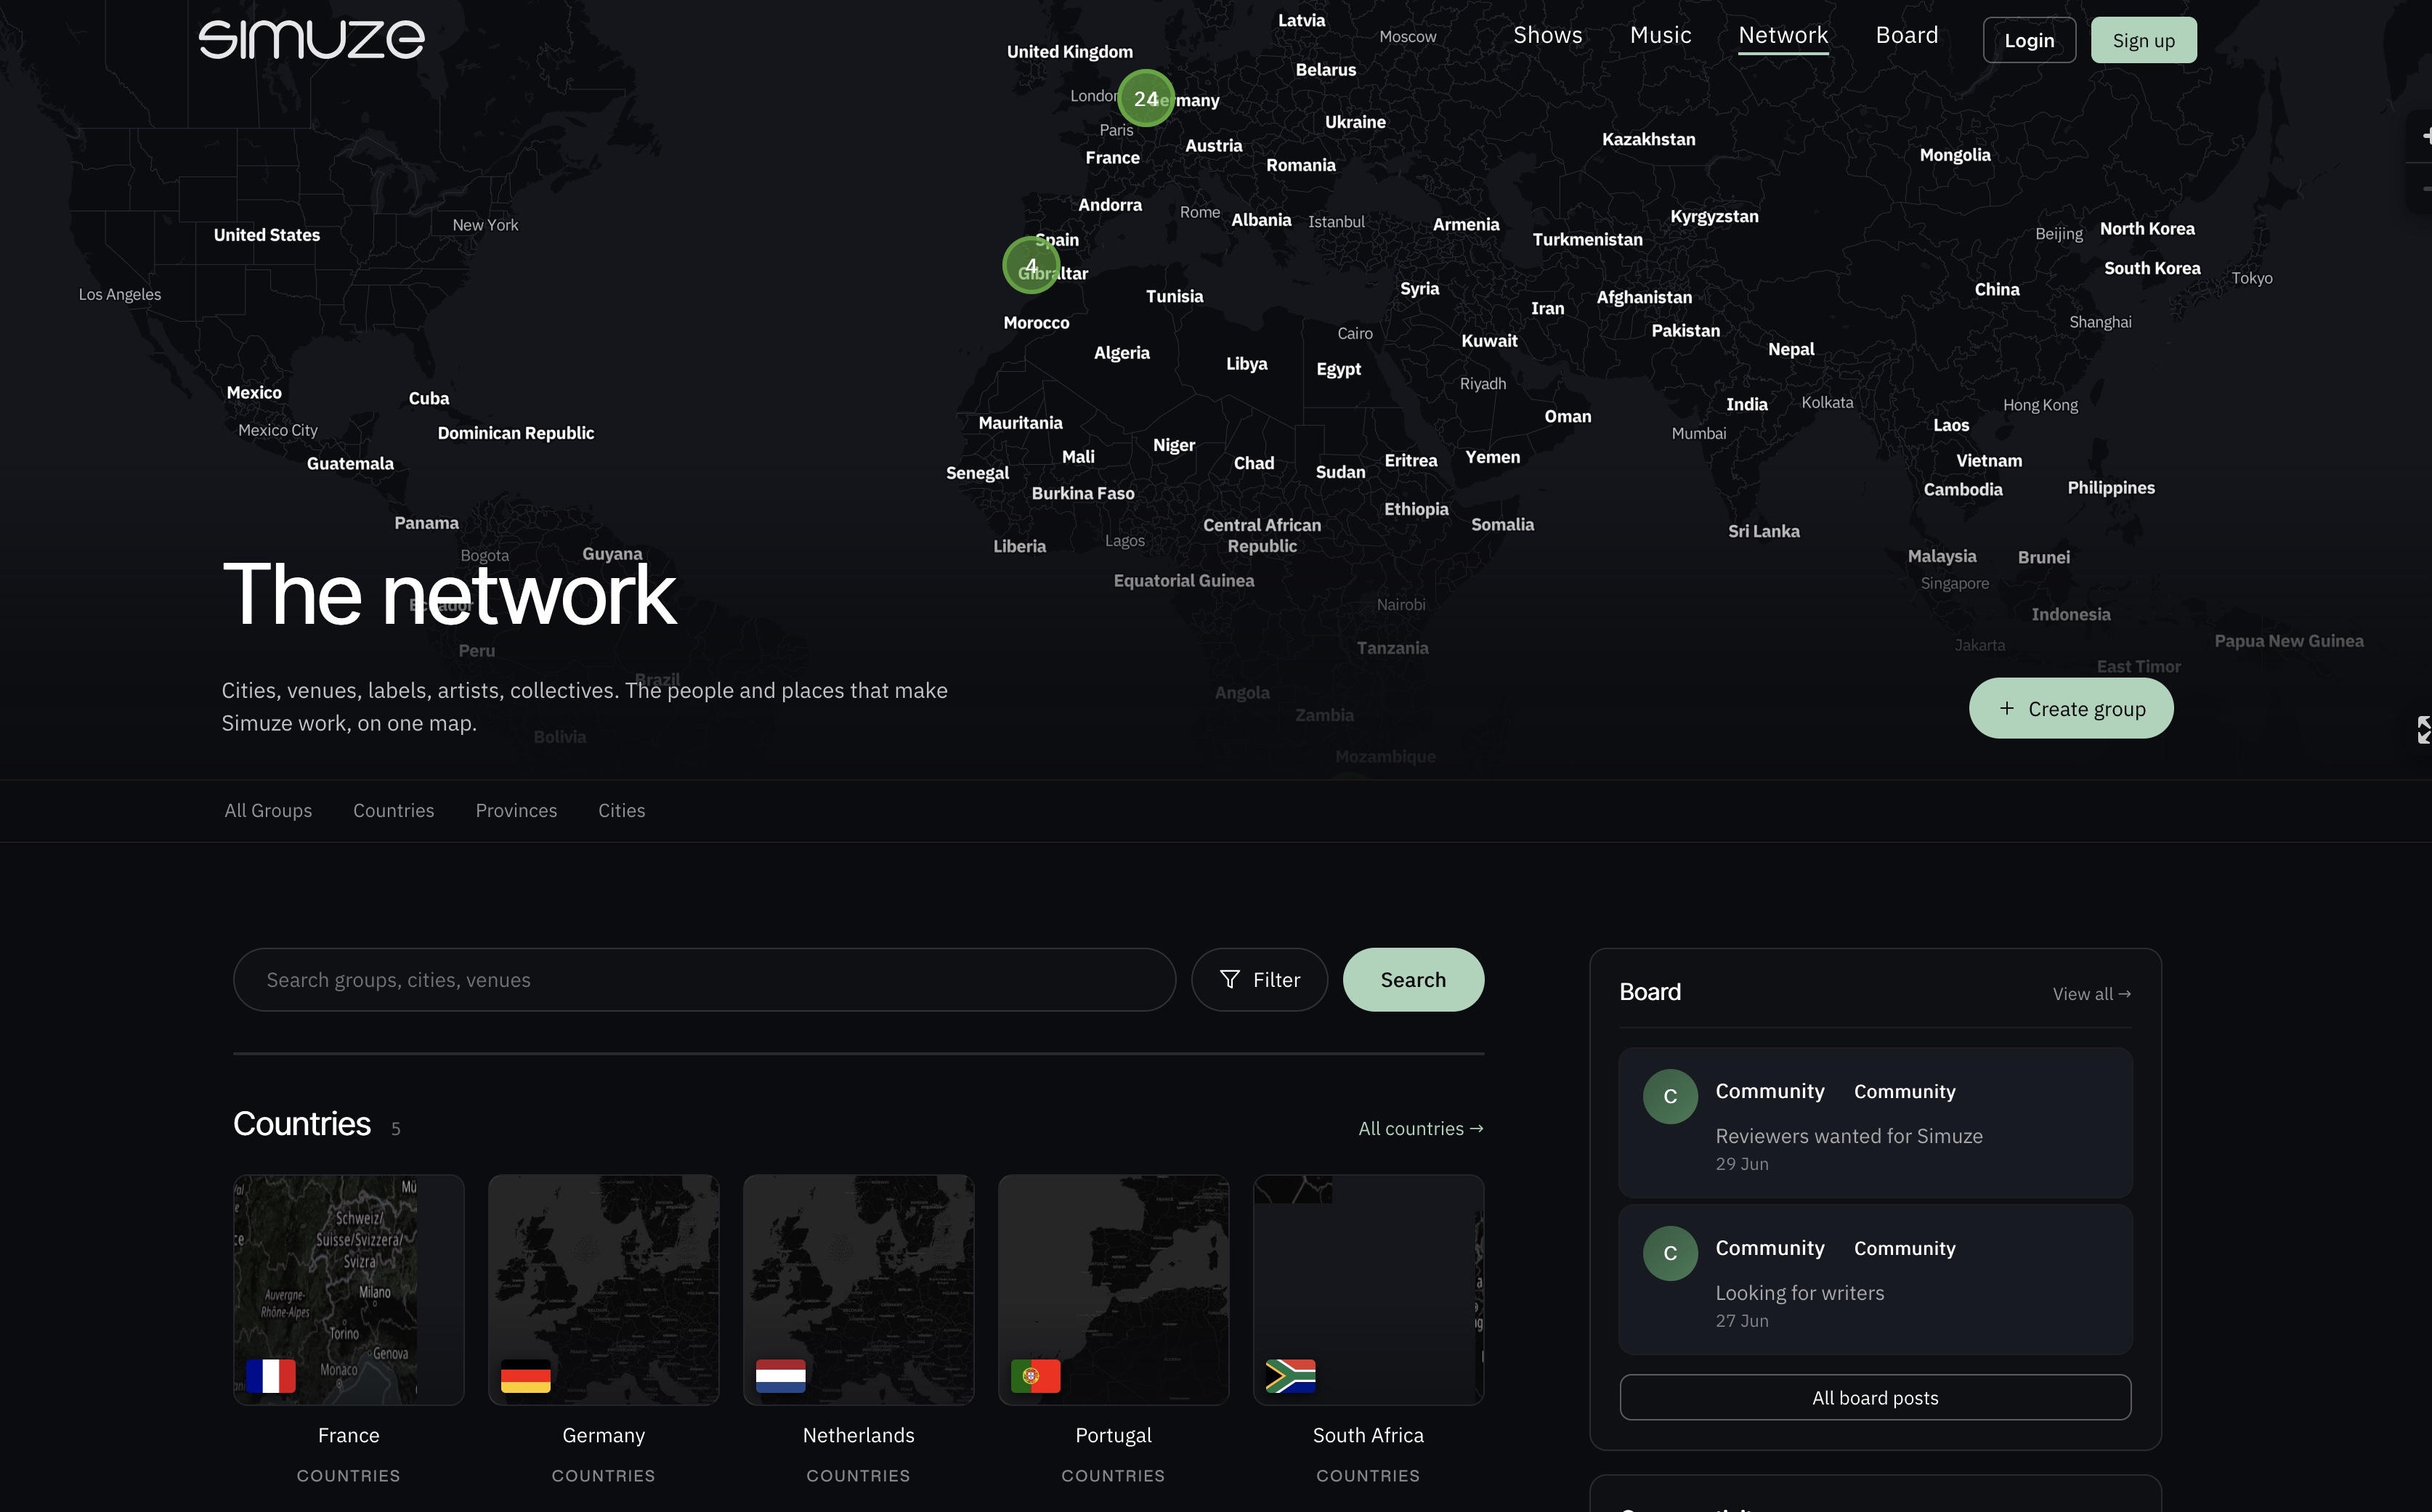Open the Board nav item
This screenshot has height=1512, width=2432.
coord(1906,35)
